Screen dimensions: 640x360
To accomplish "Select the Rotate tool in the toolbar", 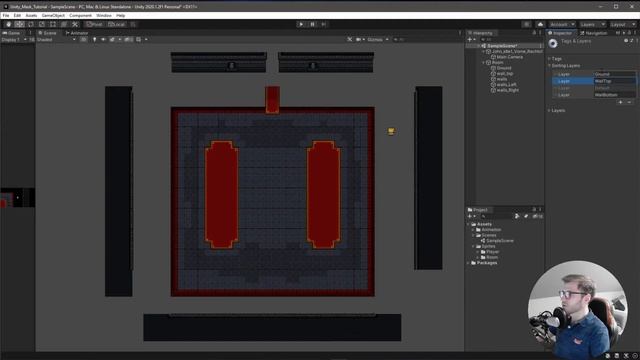I will click(x=31, y=24).
